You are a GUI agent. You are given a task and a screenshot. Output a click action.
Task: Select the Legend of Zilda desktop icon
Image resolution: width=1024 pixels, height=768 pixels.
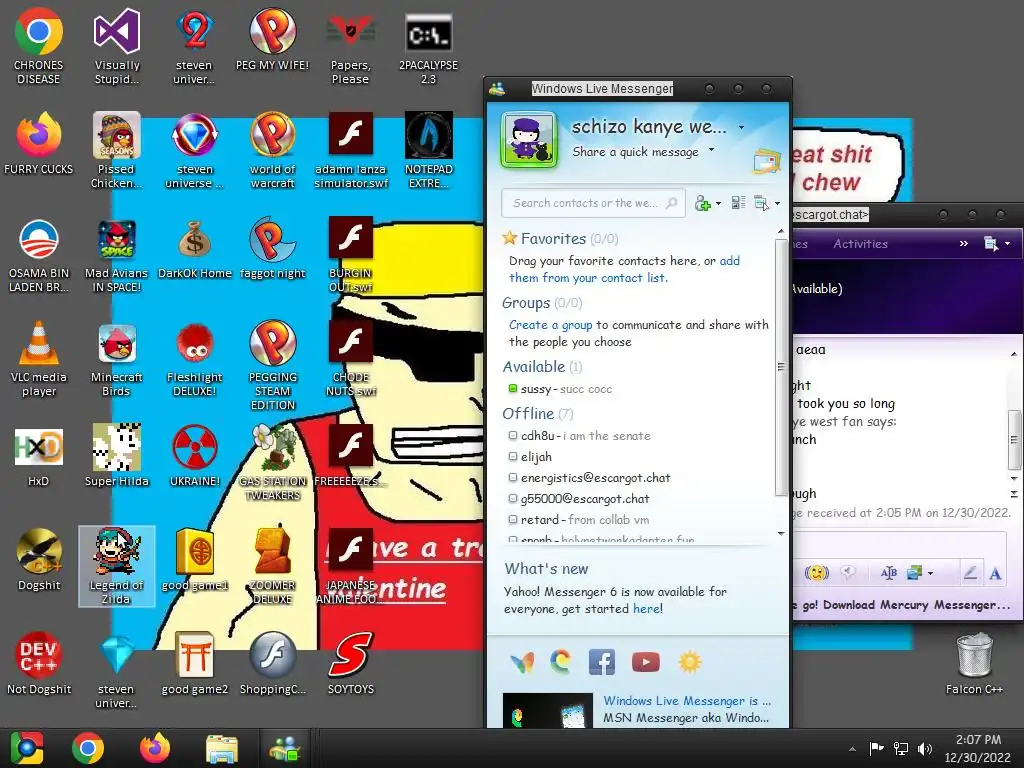click(x=117, y=566)
